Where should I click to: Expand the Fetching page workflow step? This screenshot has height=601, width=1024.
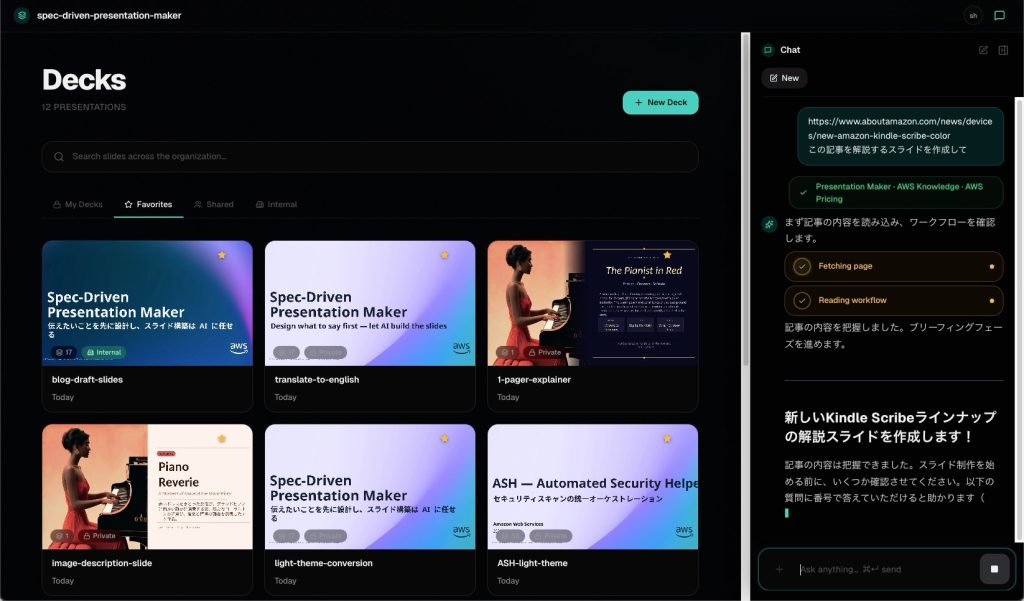click(x=893, y=266)
